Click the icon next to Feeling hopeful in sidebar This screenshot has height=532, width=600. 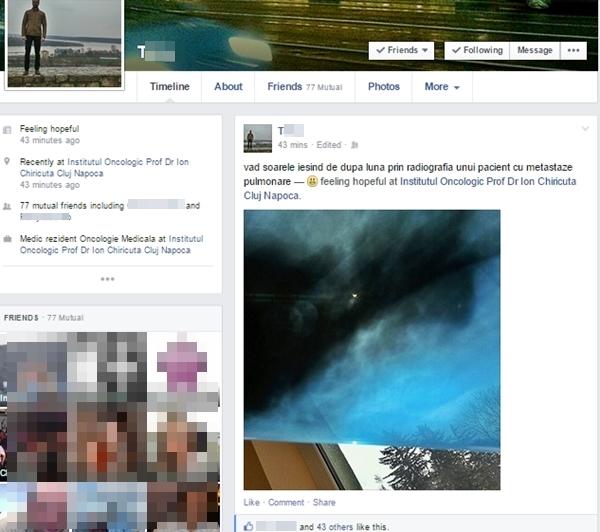click(x=8, y=130)
